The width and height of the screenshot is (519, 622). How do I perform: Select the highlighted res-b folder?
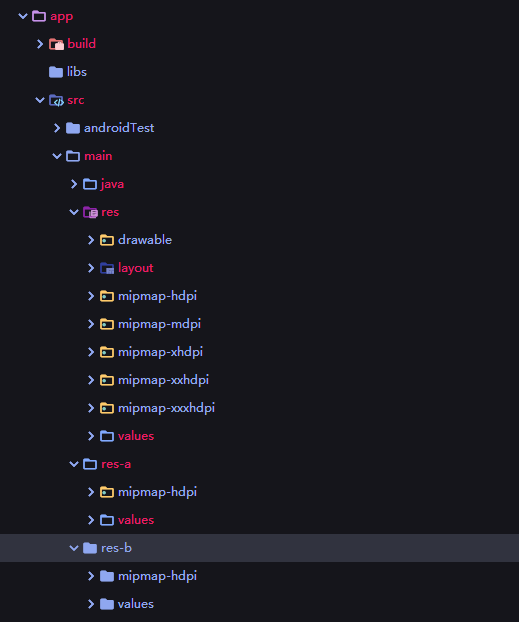click(260, 548)
